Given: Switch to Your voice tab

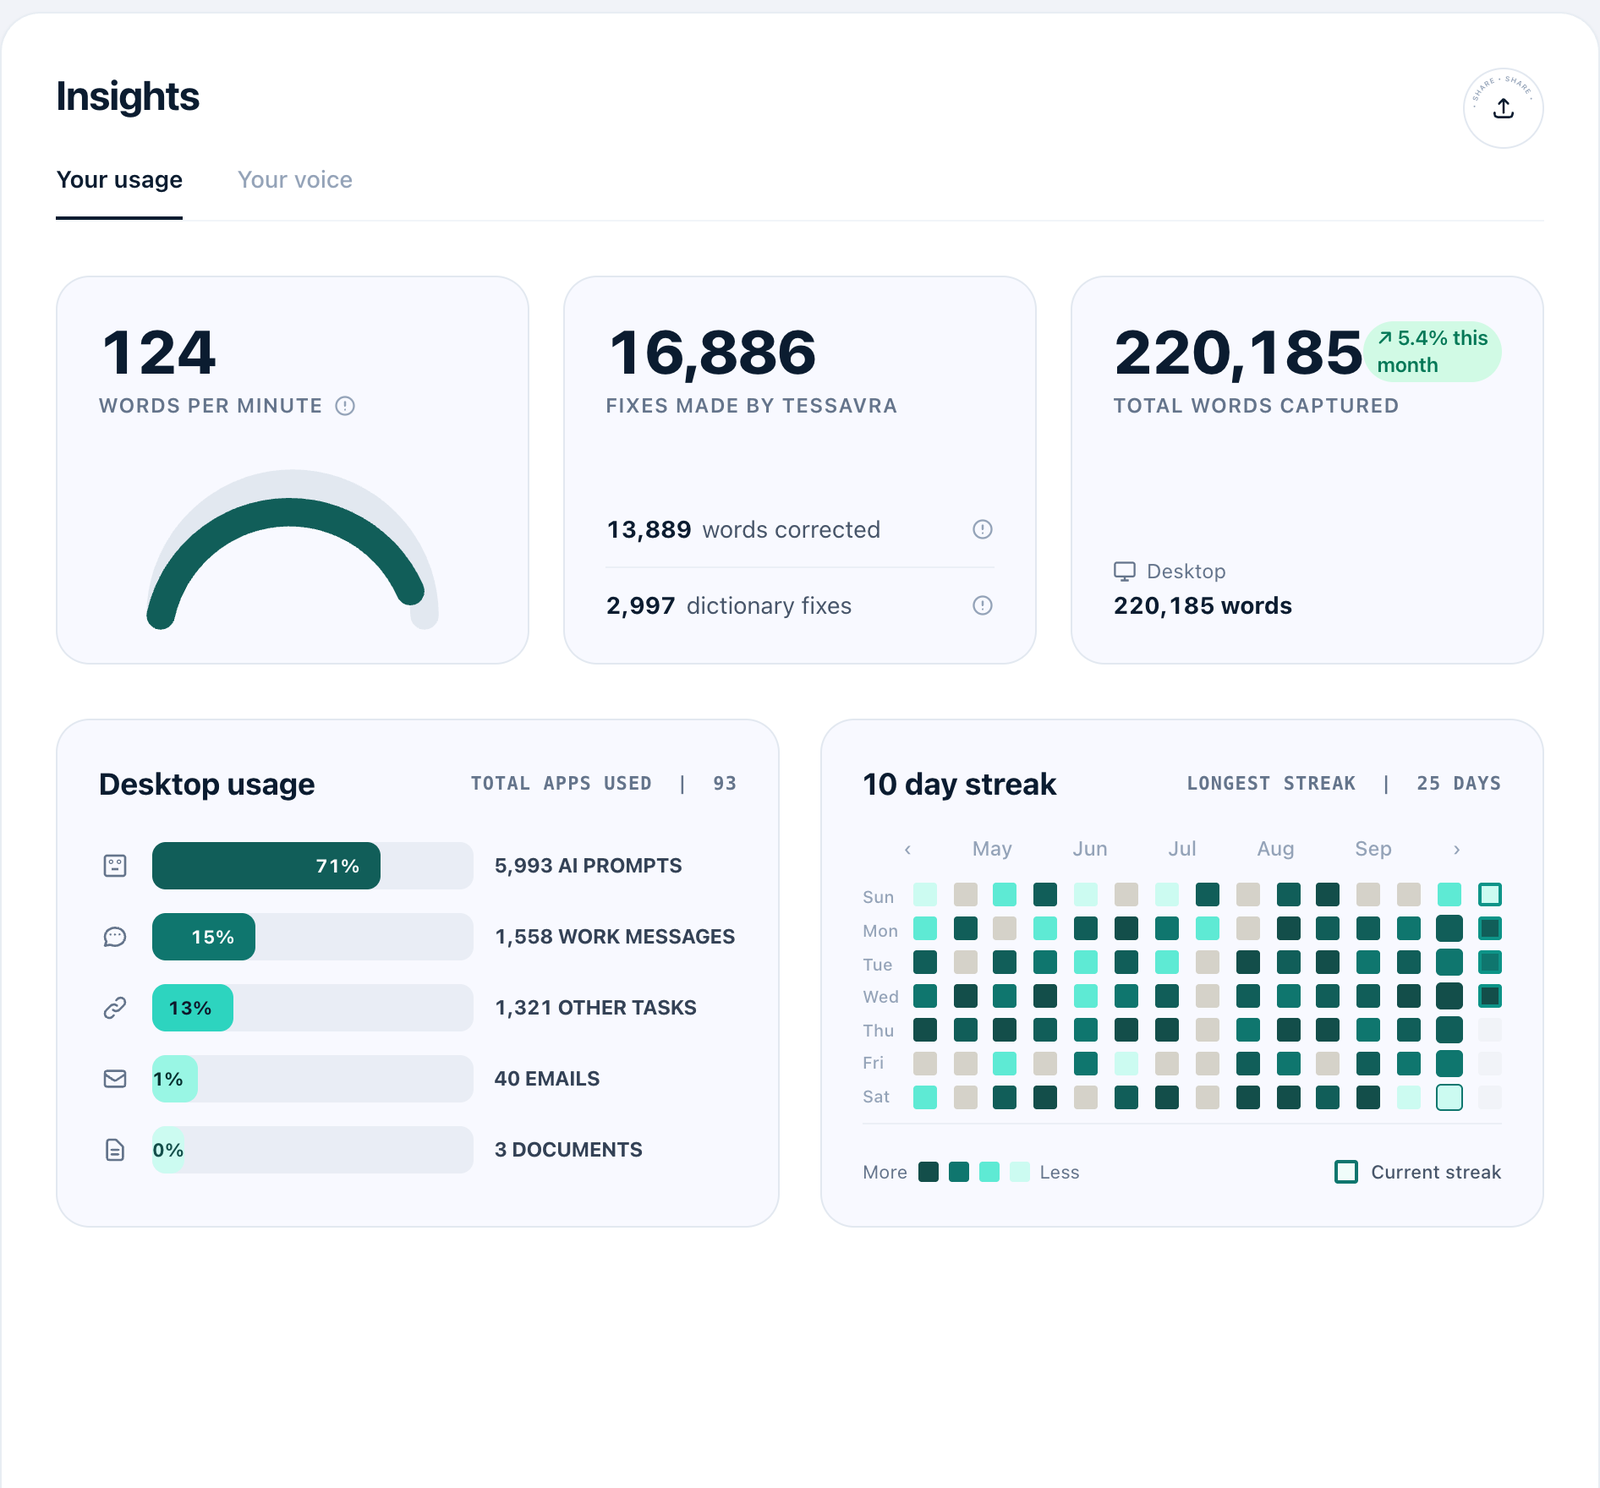Looking at the screenshot, I should coord(295,180).
